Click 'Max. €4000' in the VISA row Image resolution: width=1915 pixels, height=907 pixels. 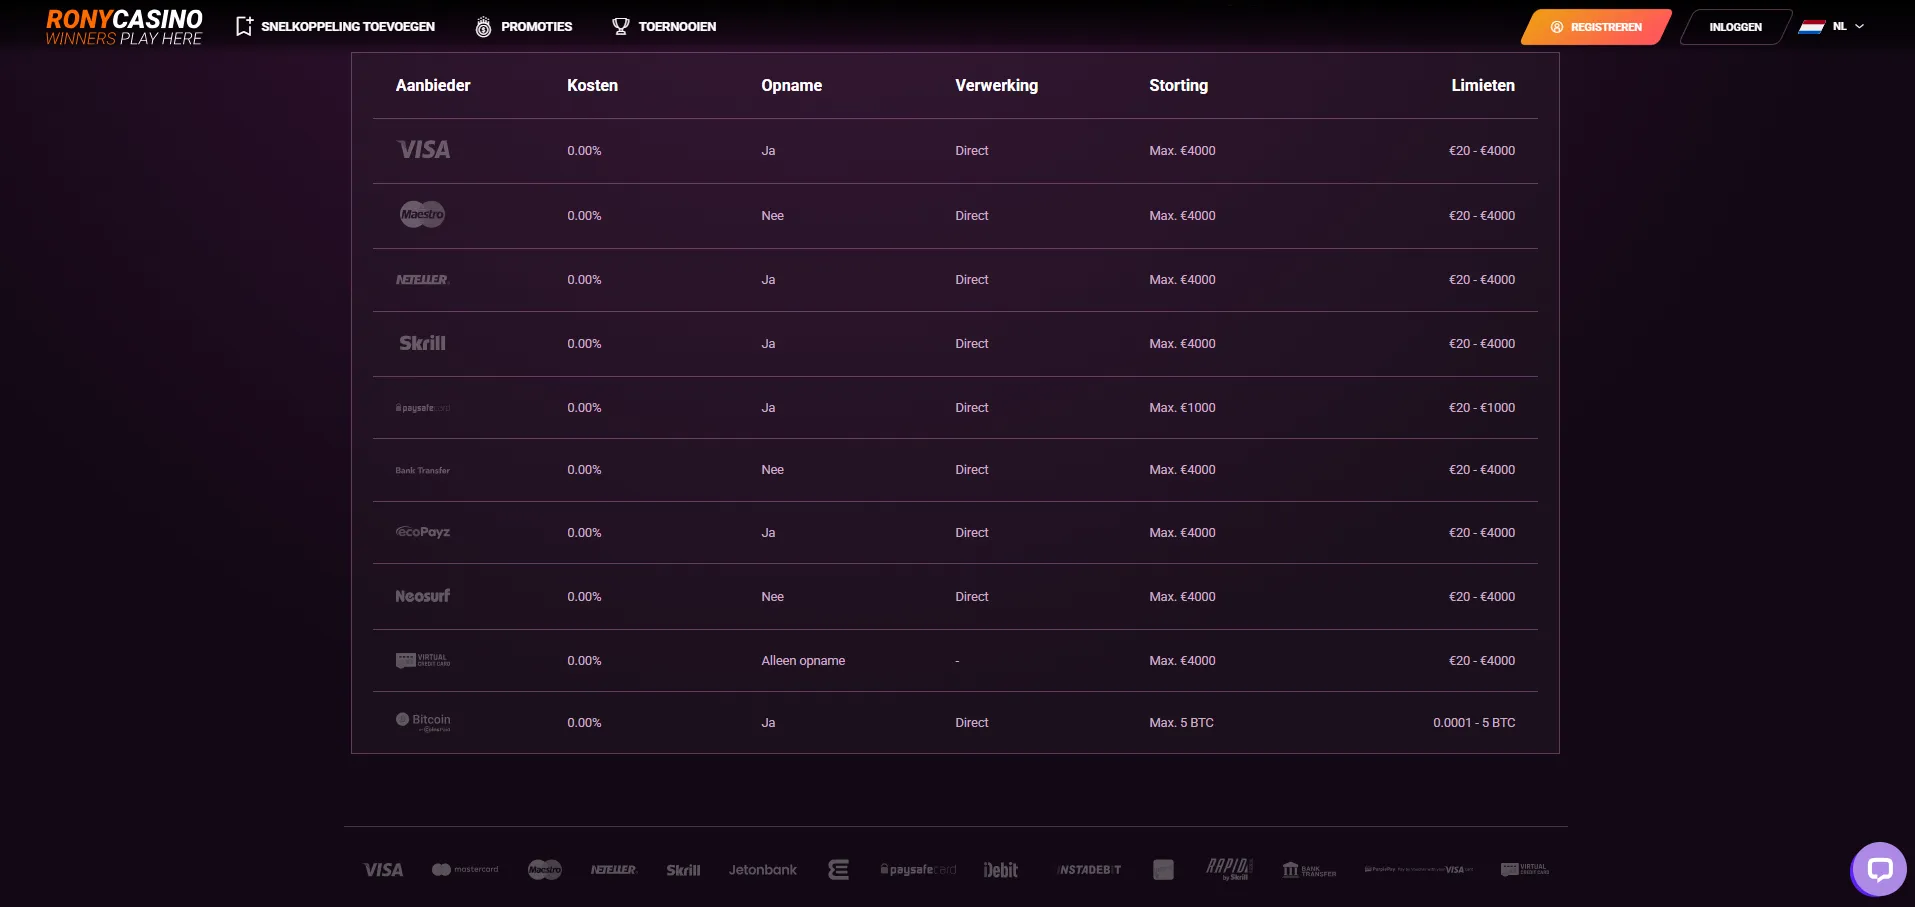1182,151
